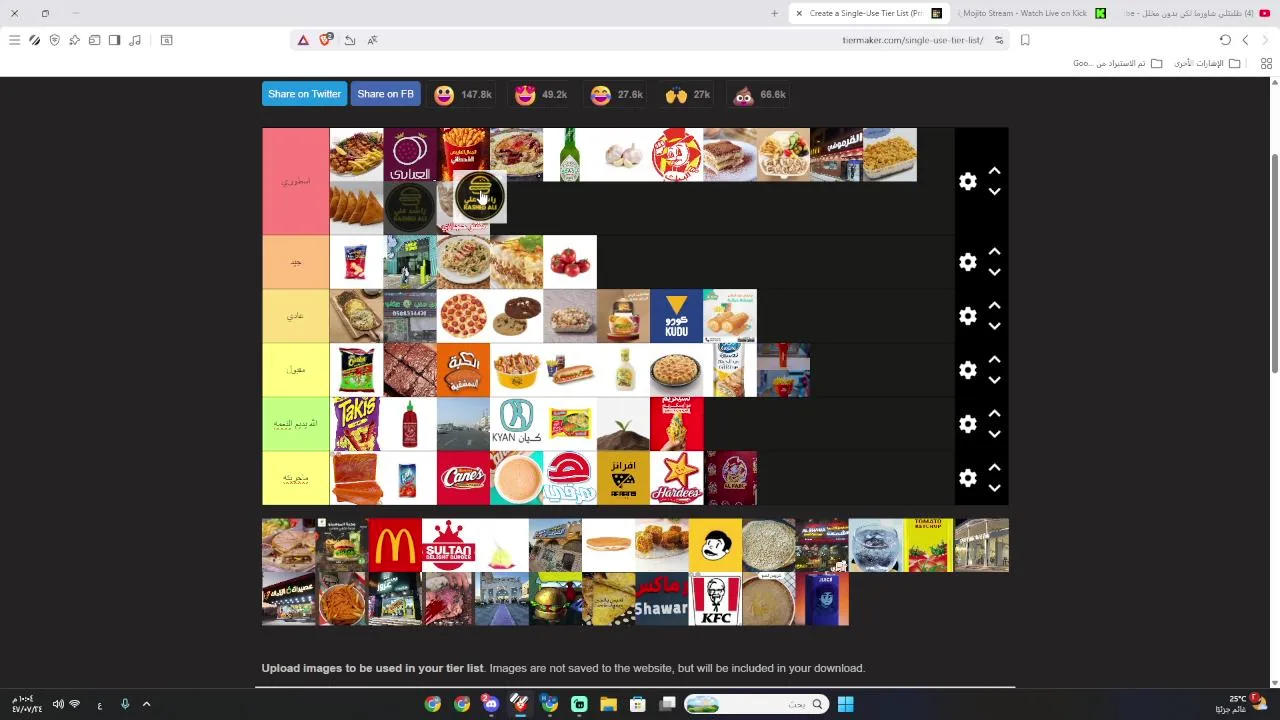The height and width of the screenshot is (720, 1280).
Task: Open settings gear for the row with garlic
Action: click(967, 181)
